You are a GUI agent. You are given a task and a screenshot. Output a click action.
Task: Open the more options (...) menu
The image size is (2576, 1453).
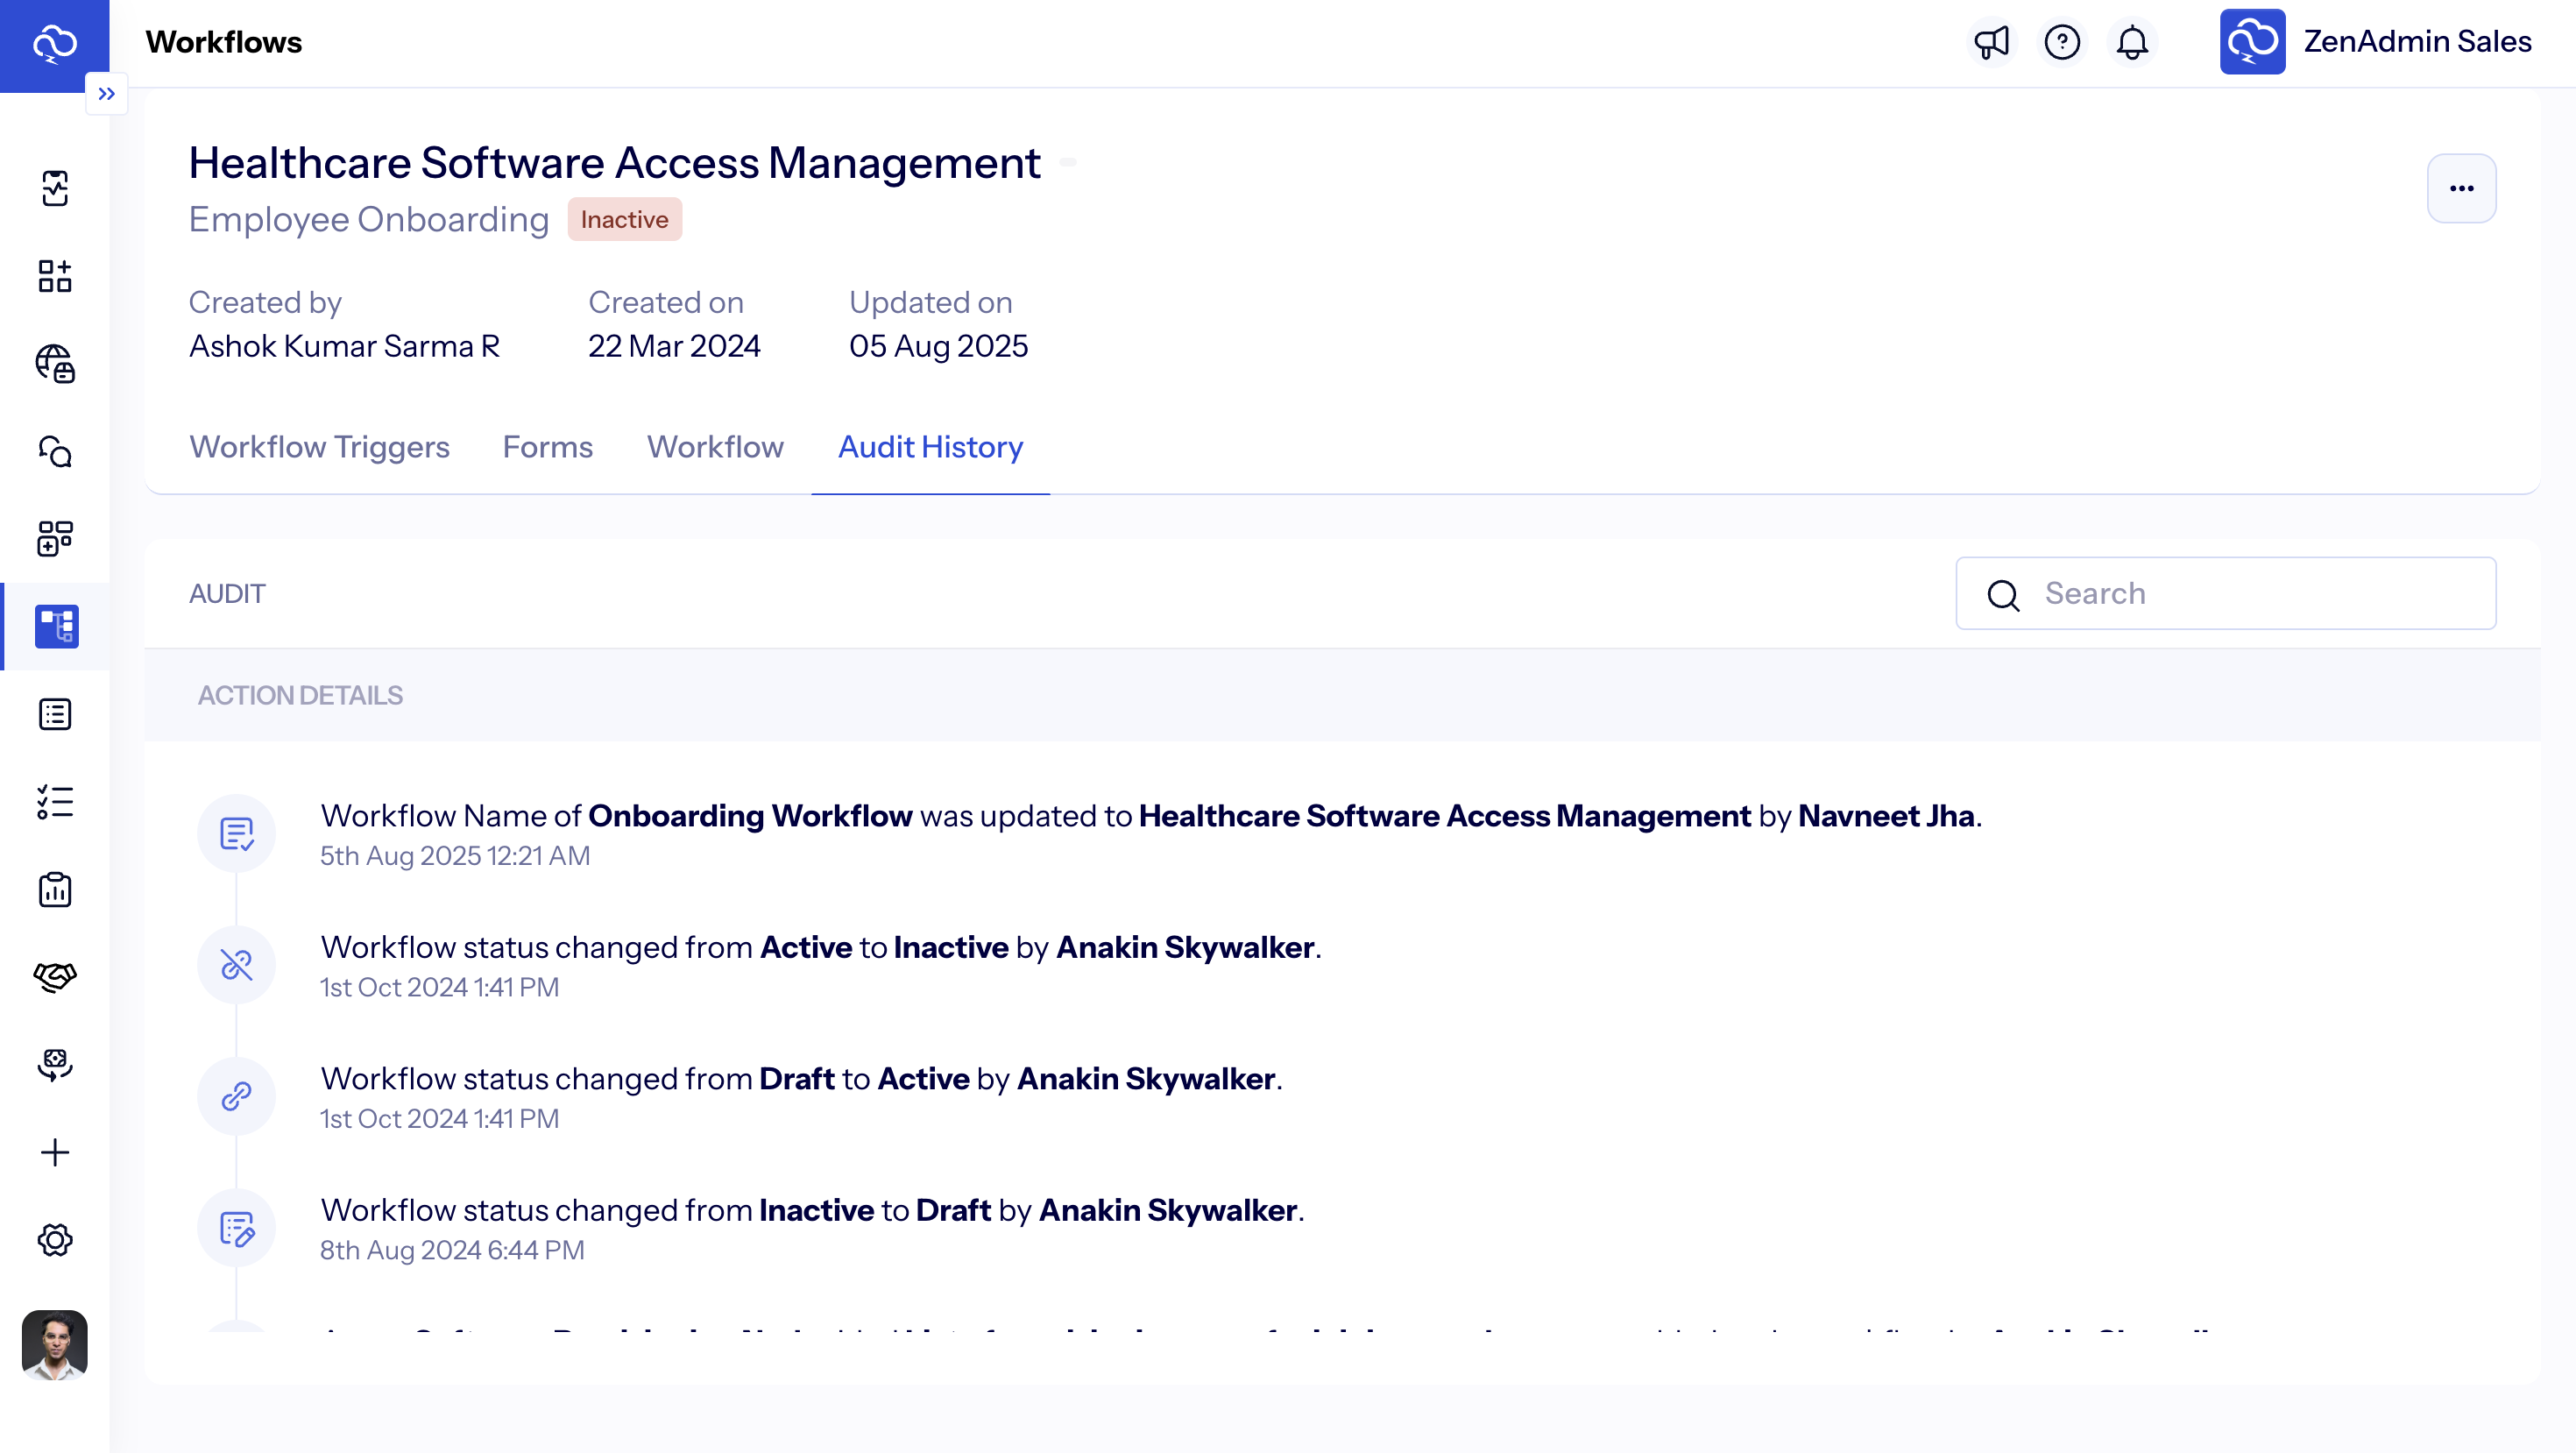pyautogui.click(x=2462, y=188)
